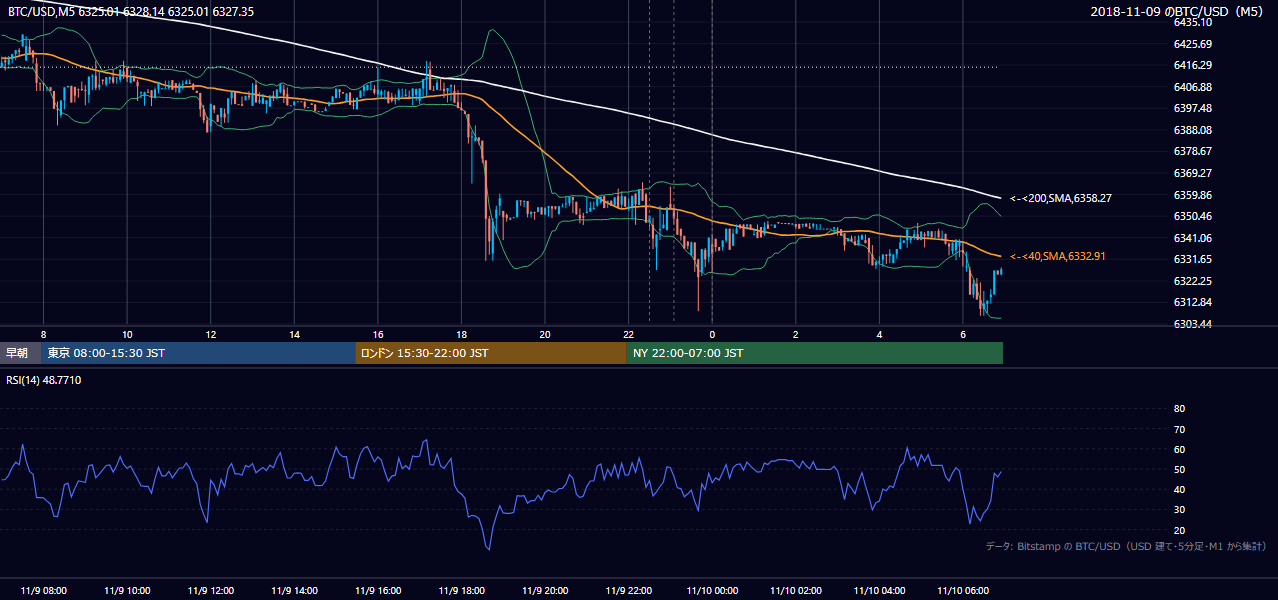This screenshot has width=1278, height=600.
Task: Click price axis value 6378.67
Action: pyautogui.click(x=1193, y=151)
